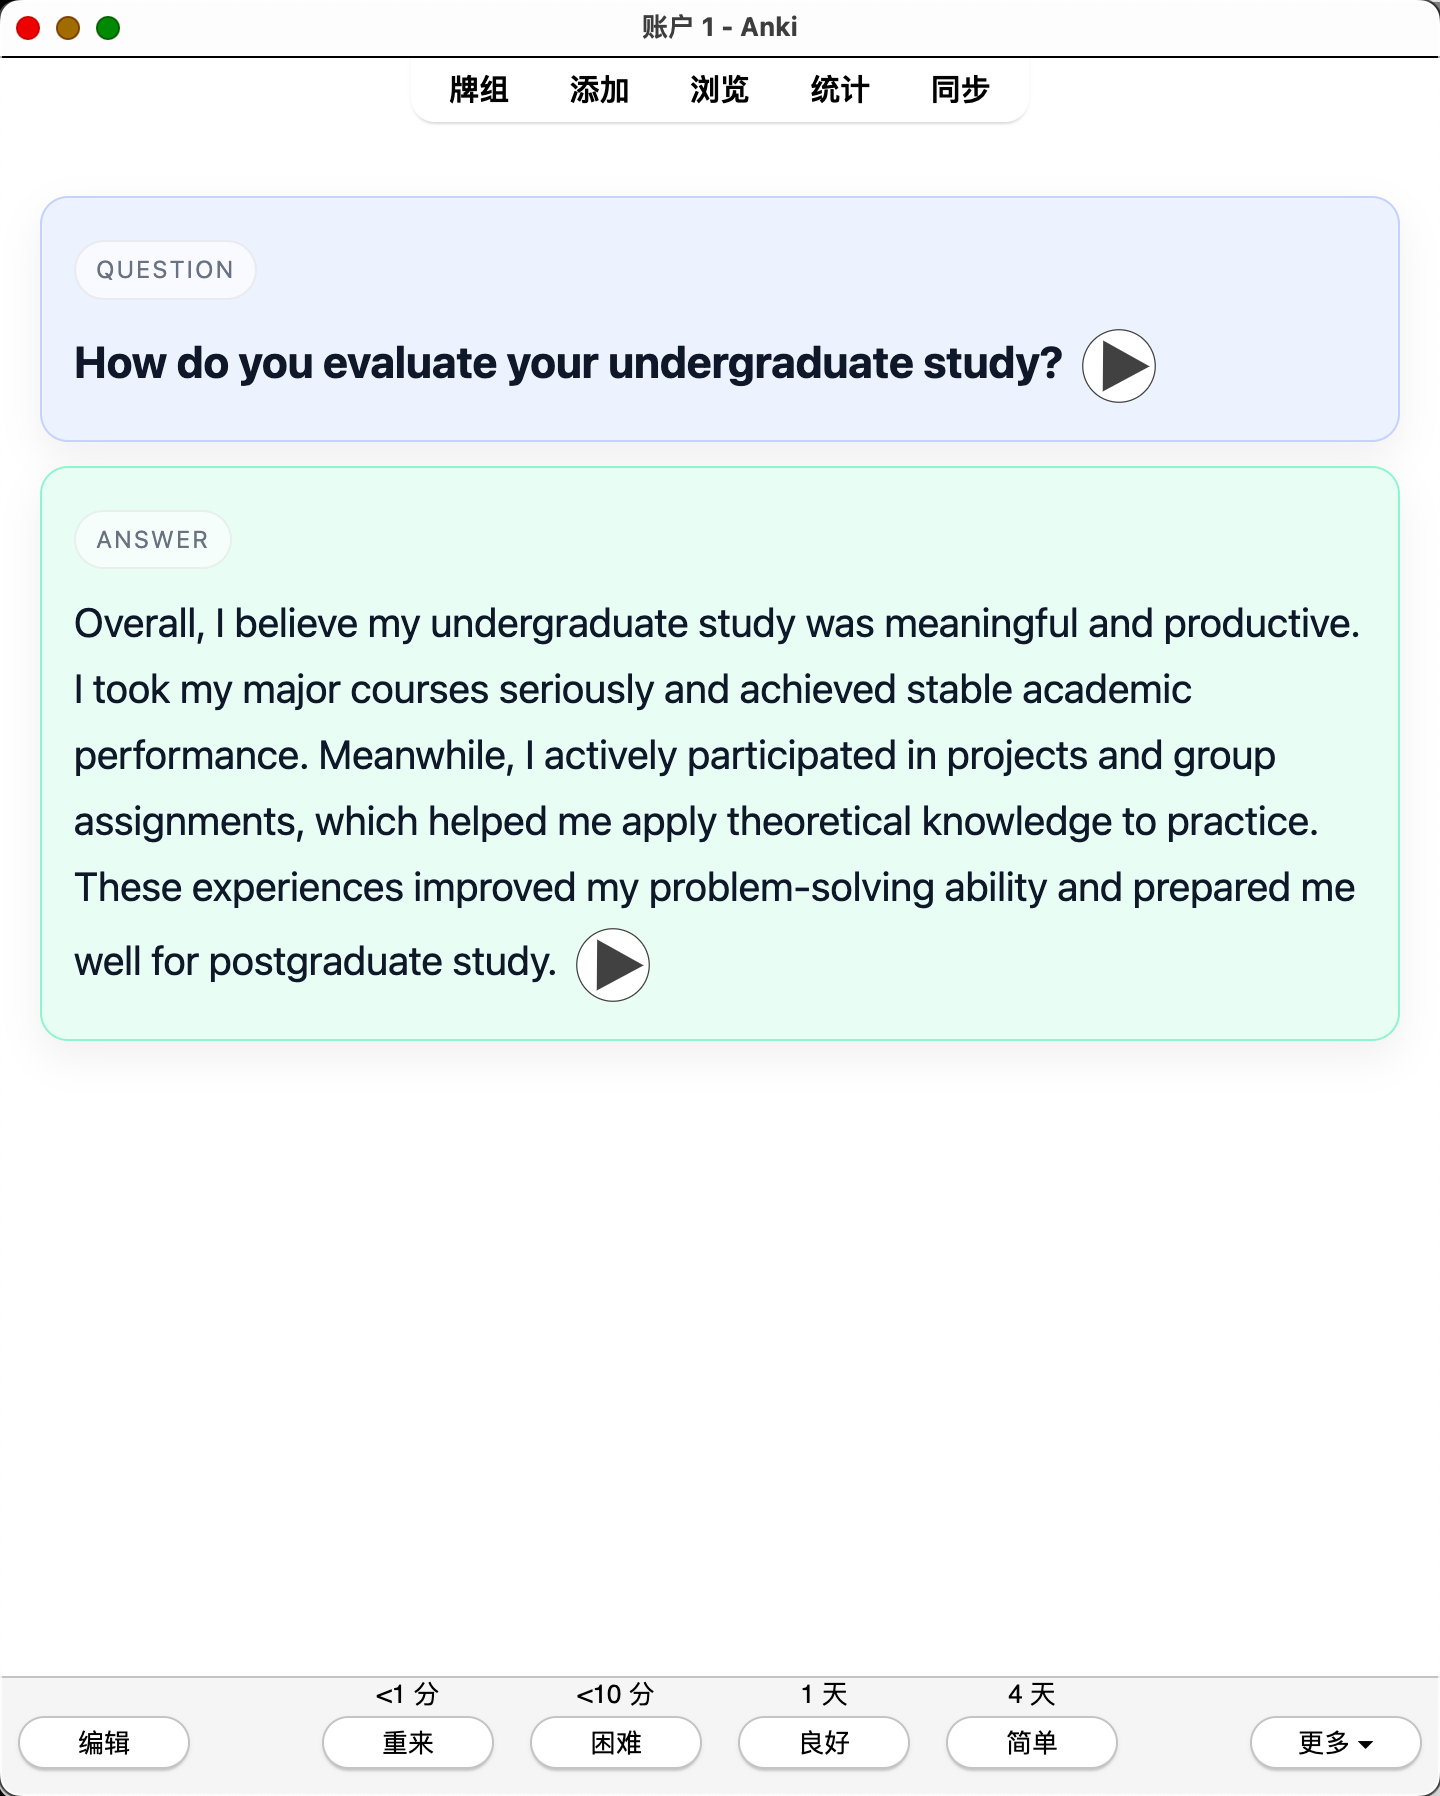Image resolution: width=1440 pixels, height=1796 pixels.
Task: Click the 编辑 edit button
Action: click(x=104, y=1743)
